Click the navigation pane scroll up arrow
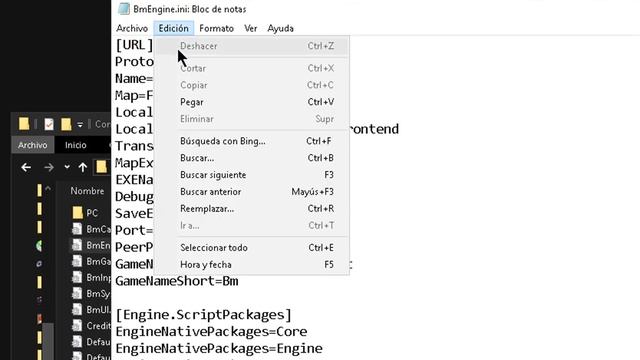The image size is (640, 360). point(48,189)
